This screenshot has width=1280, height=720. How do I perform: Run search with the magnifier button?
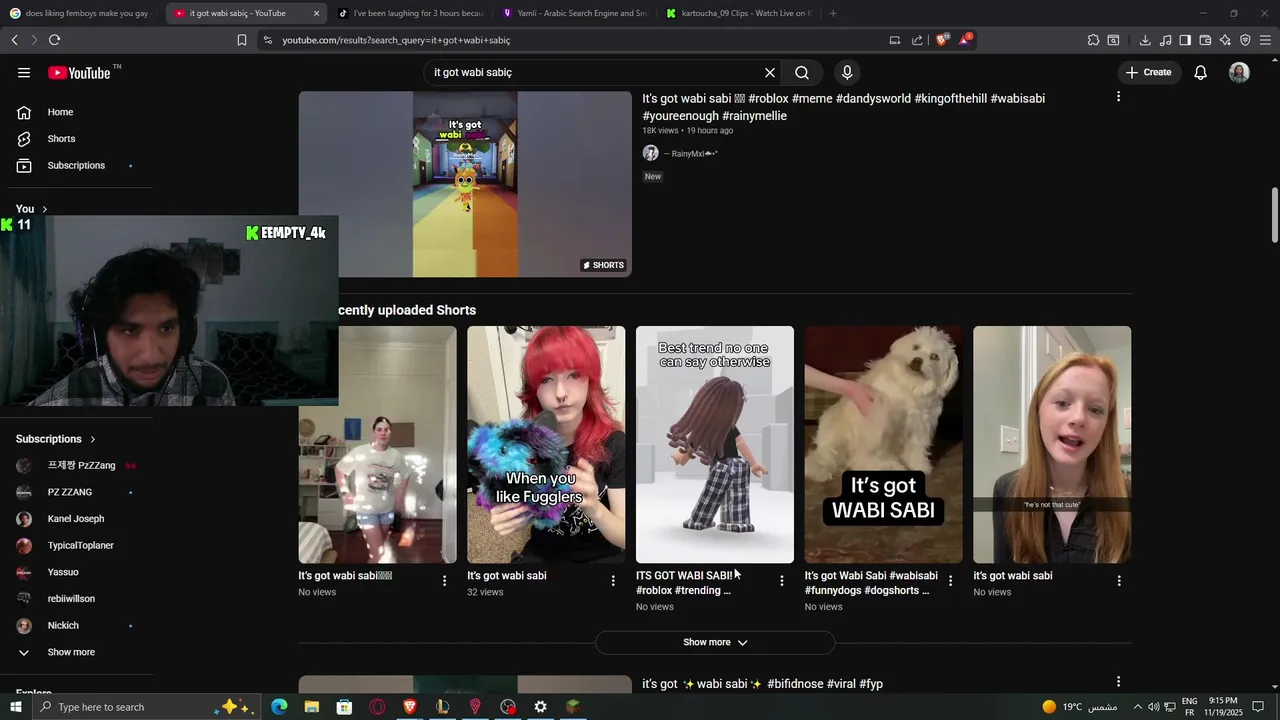tap(802, 72)
